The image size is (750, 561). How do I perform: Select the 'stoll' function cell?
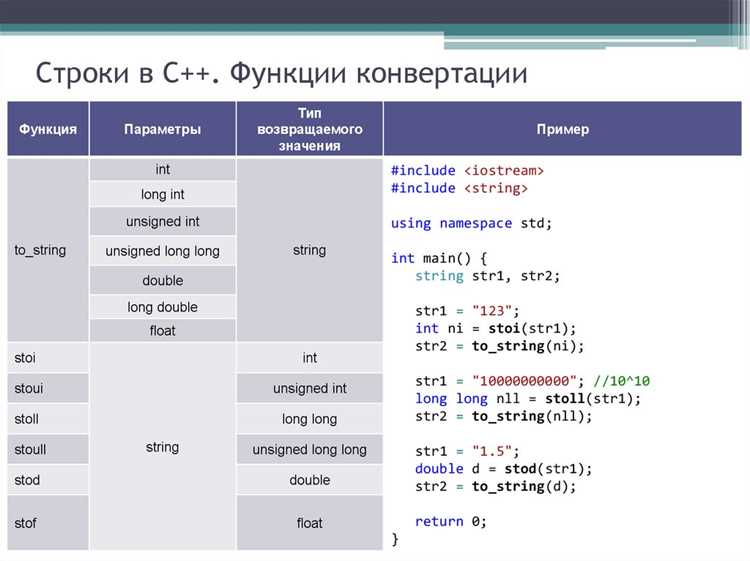coord(48,418)
